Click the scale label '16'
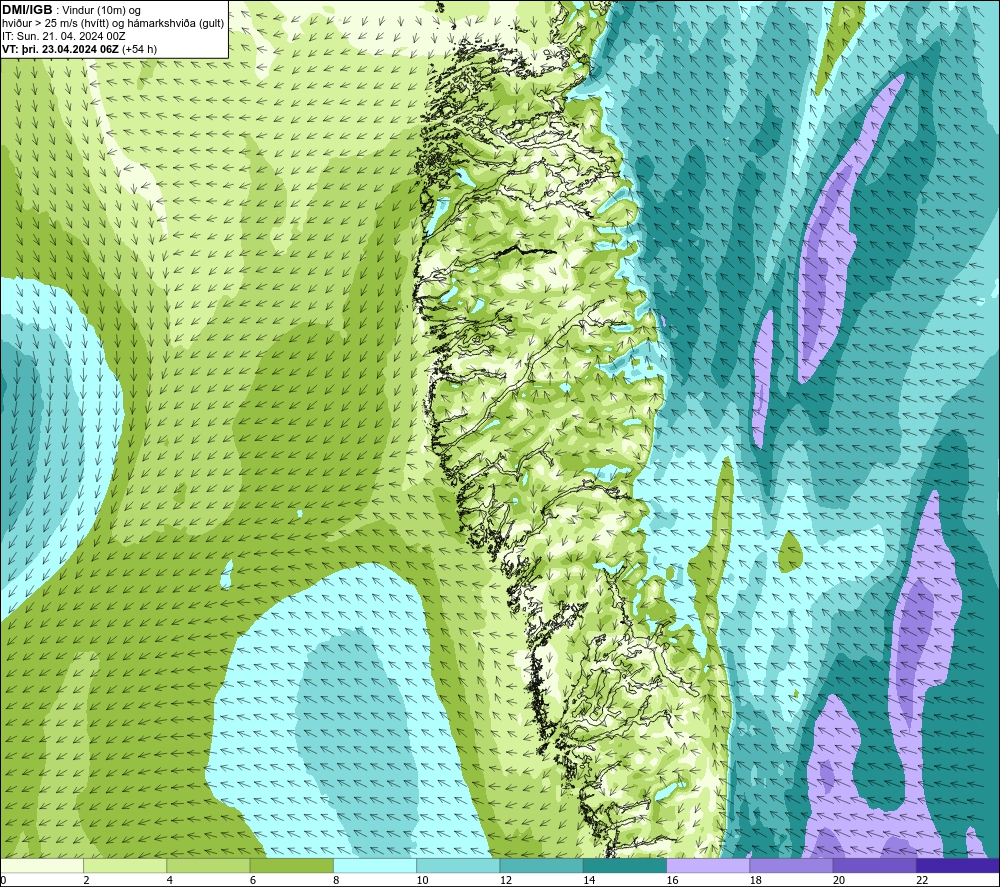Image resolution: width=1000 pixels, height=887 pixels. 672,880
